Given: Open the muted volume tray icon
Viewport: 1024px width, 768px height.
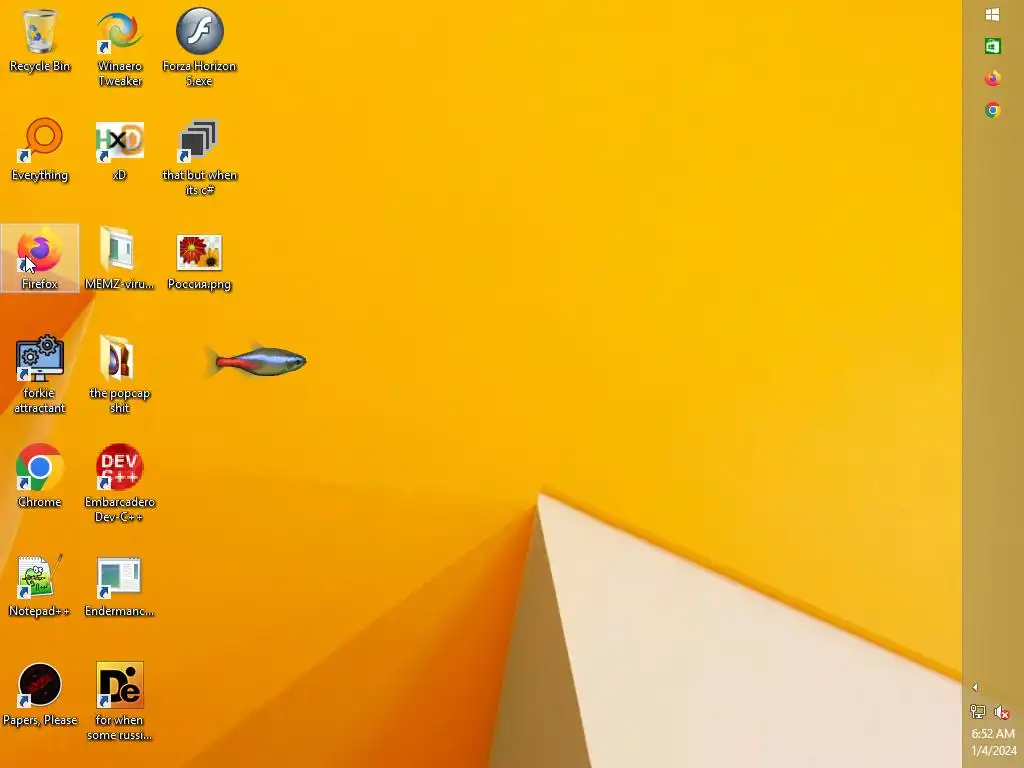Looking at the screenshot, I should (x=1002, y=711).
